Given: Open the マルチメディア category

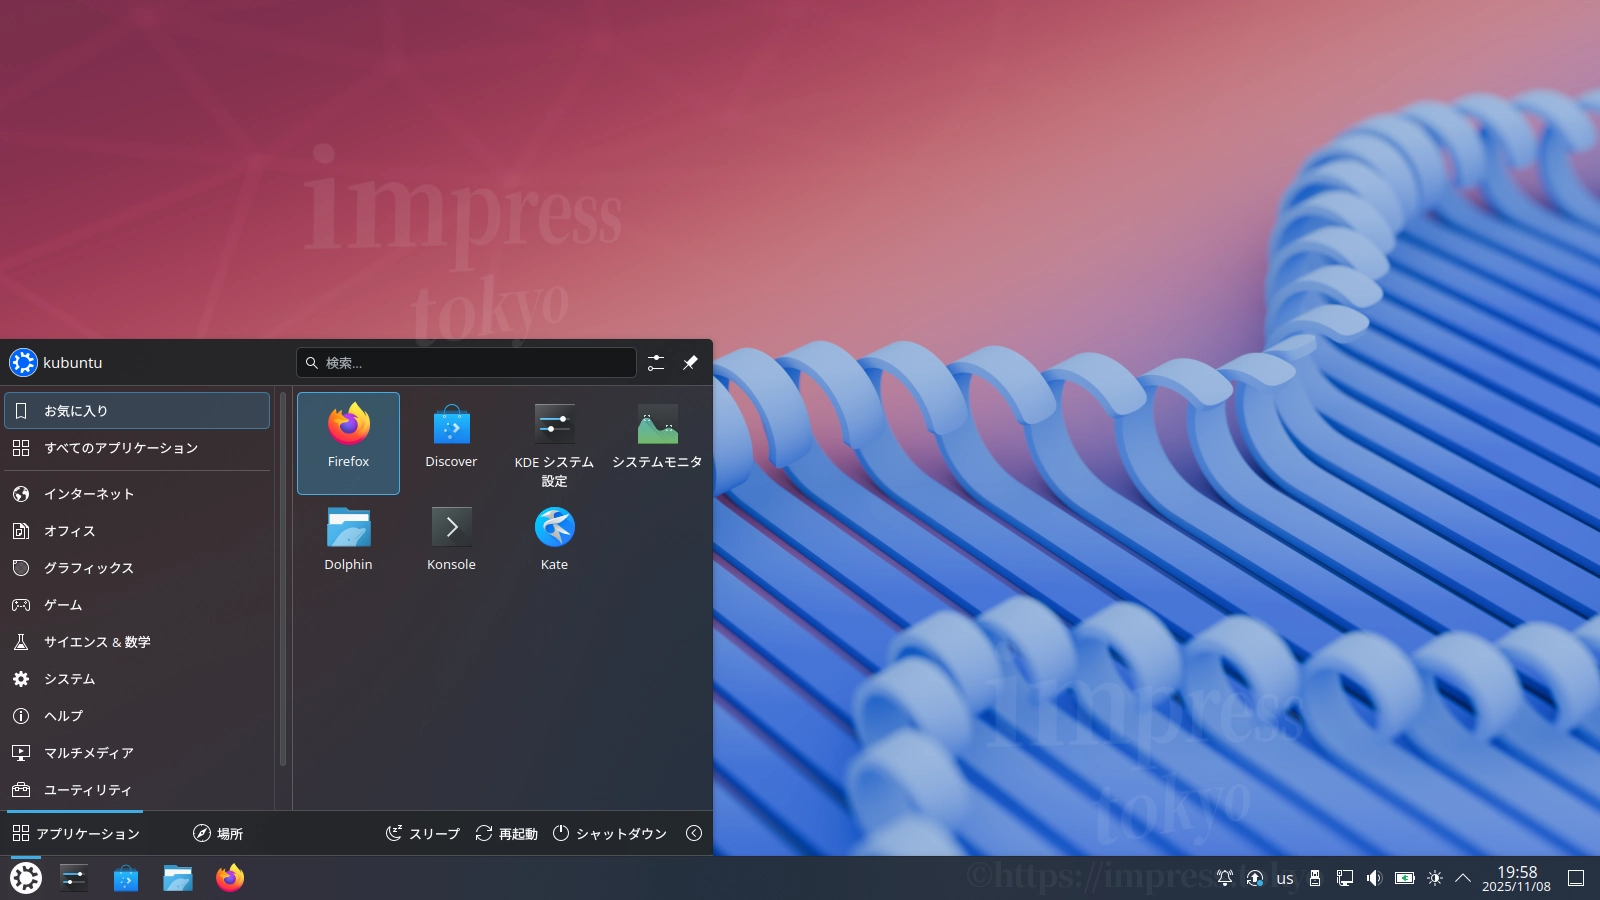Looking at the screenshot, I should point(137,753).
